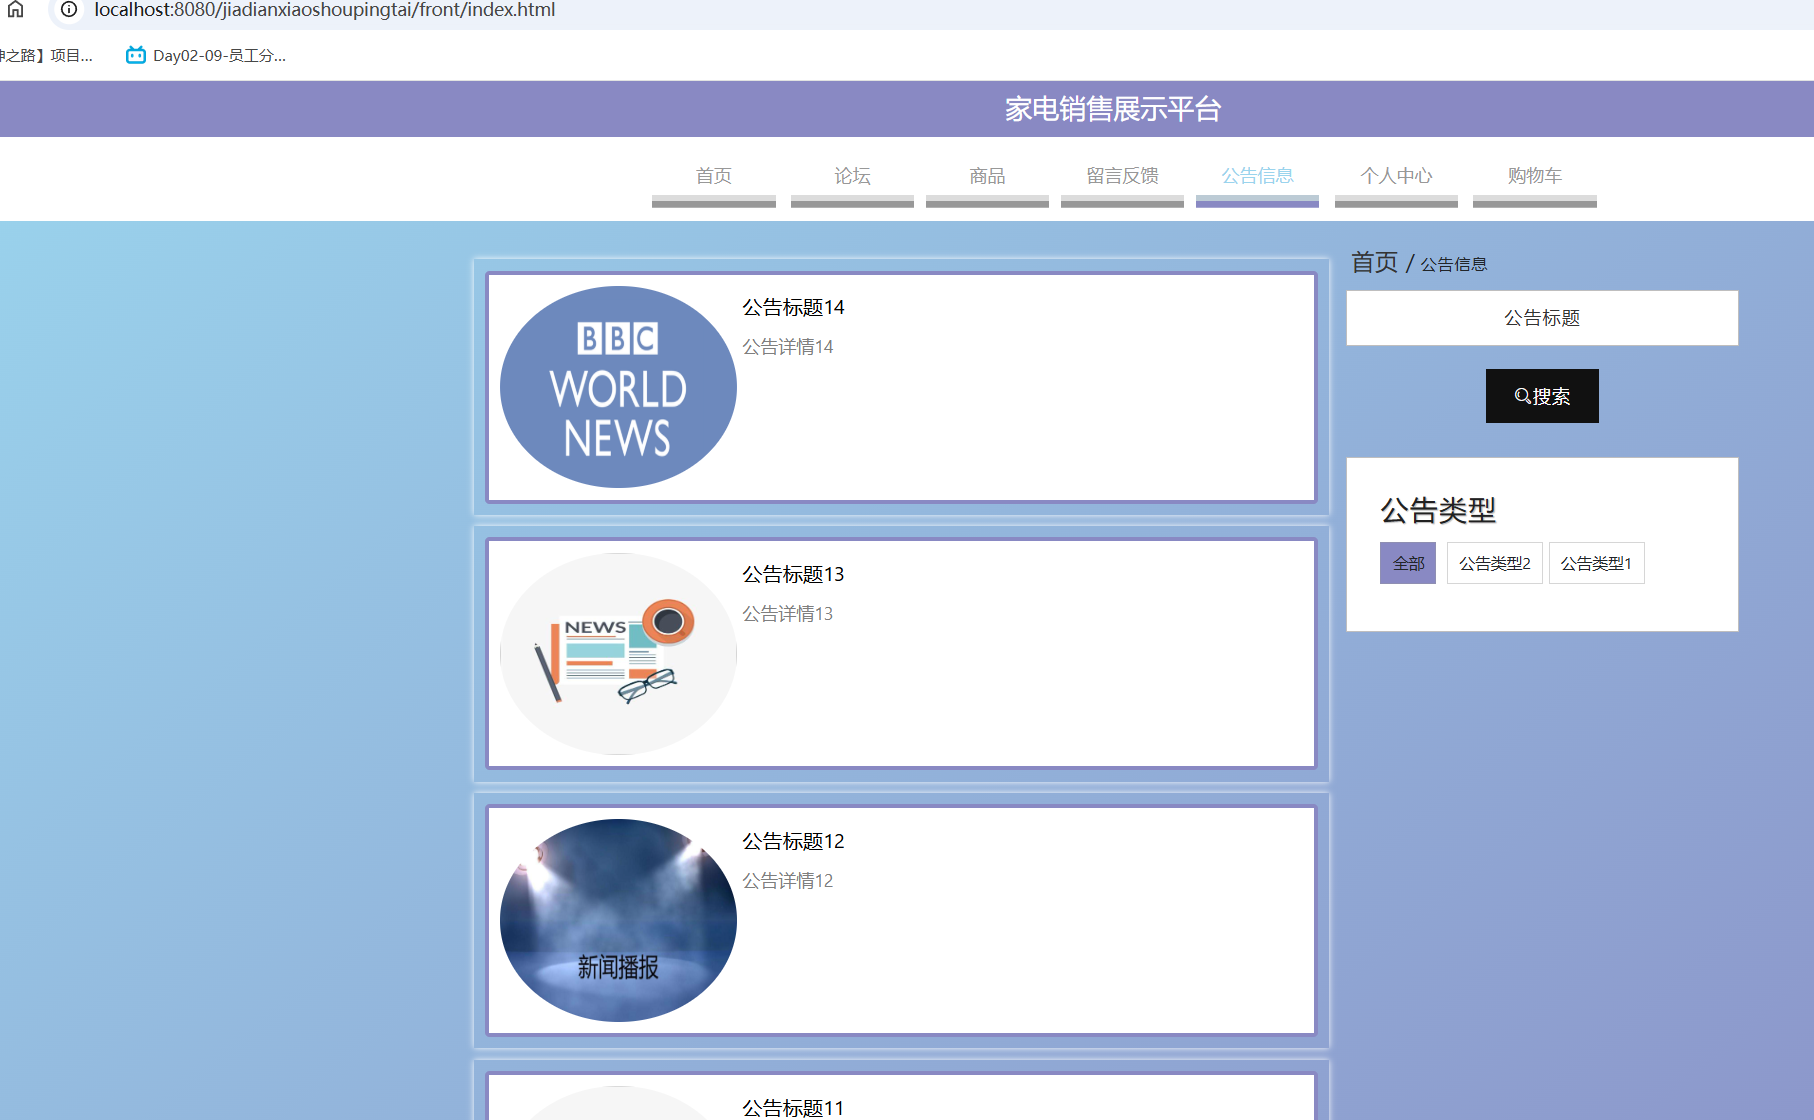Open announcement 公告标题13
1814x1120 pixels.
tap(793, 575)
